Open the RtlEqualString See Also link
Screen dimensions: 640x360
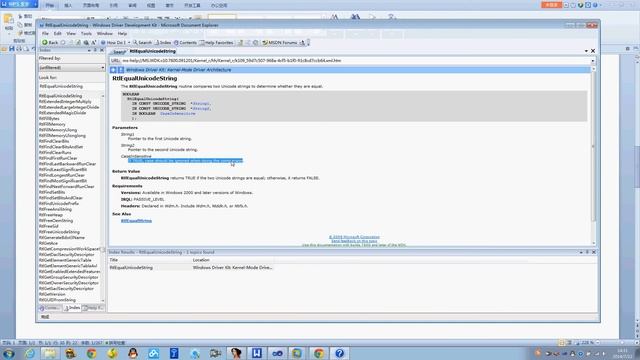136,220
